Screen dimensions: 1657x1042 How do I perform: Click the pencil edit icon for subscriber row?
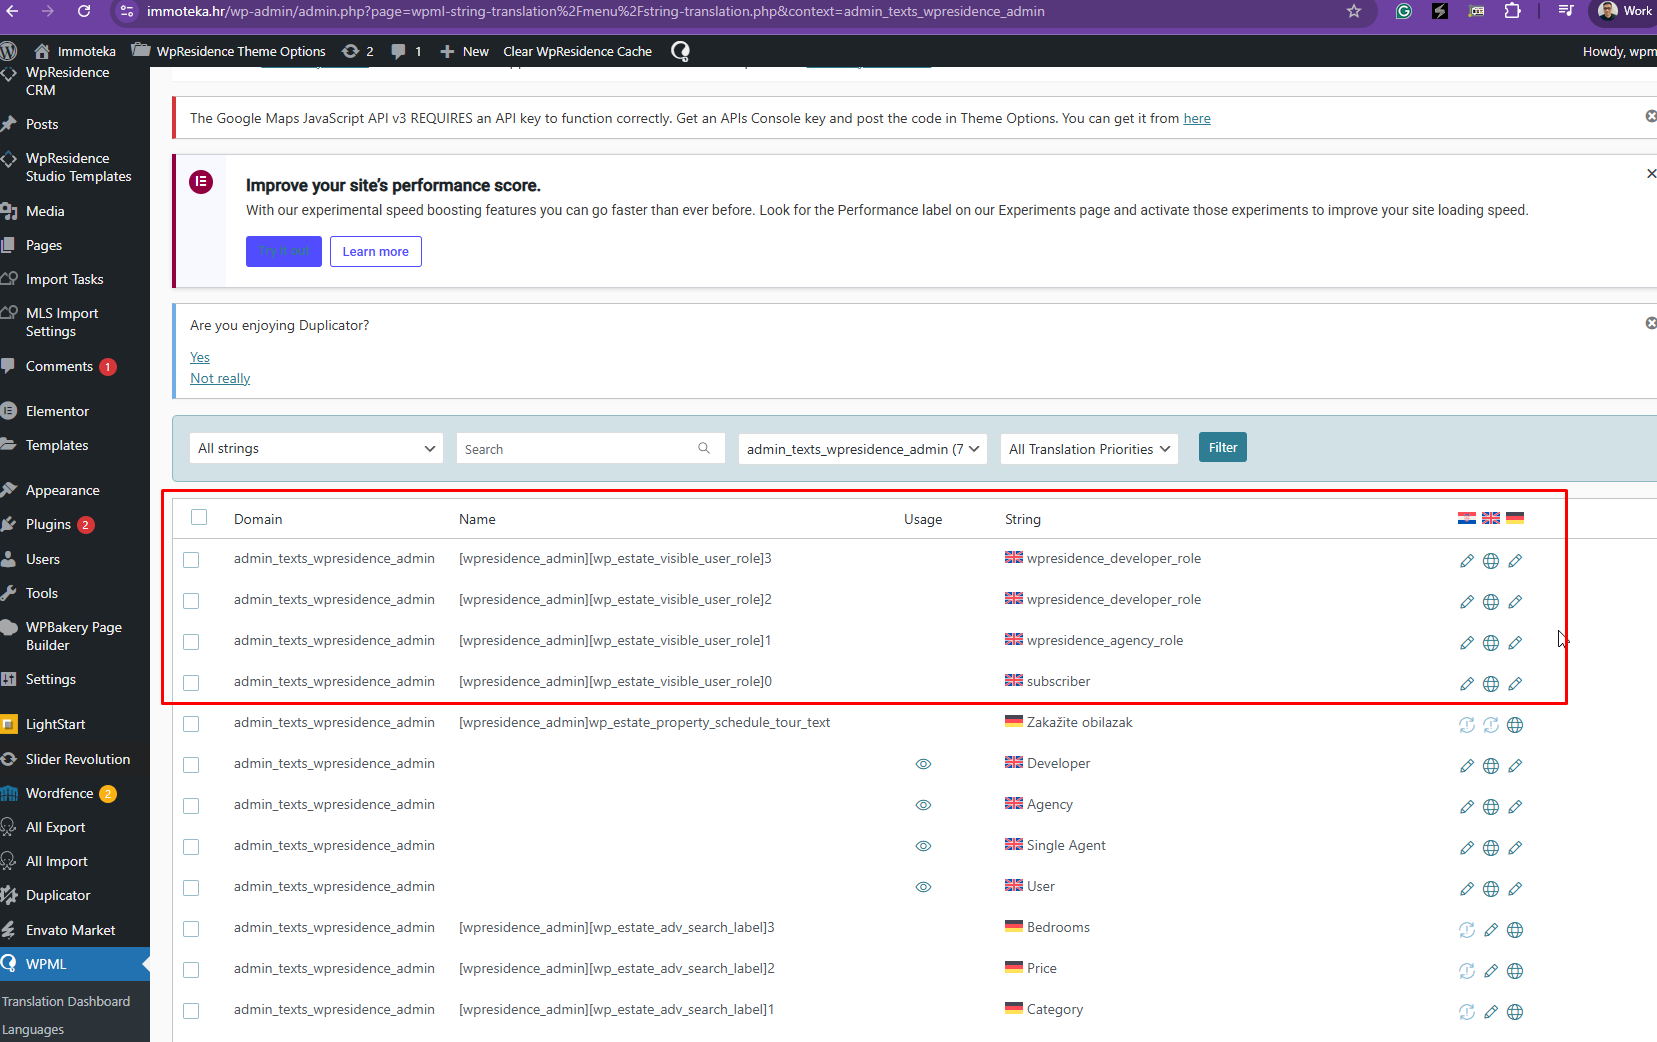(x=1466, y=684)
